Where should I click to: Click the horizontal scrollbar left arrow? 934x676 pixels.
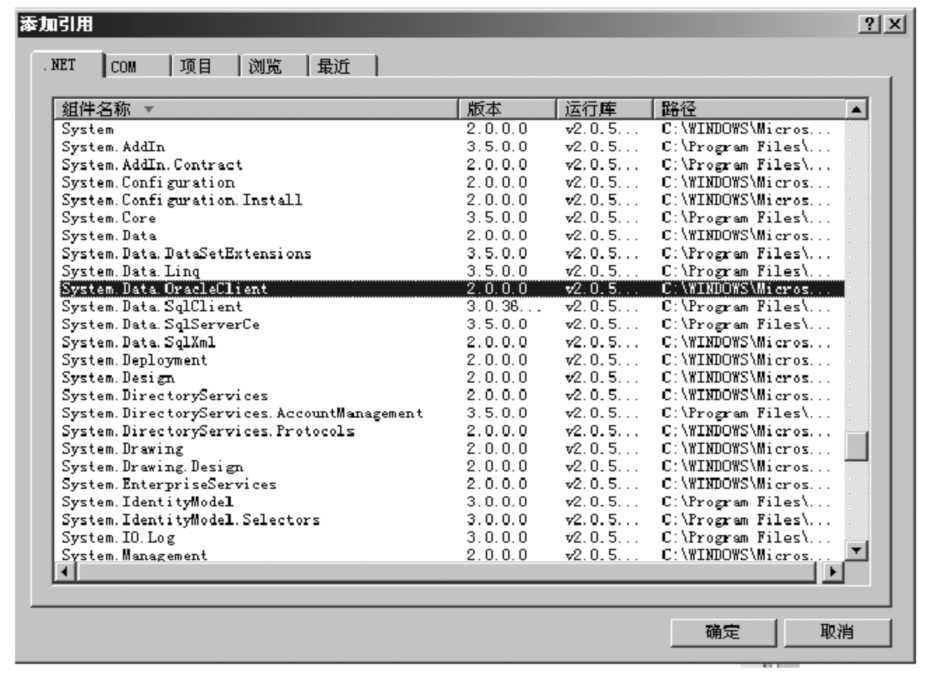coord(64,572)
